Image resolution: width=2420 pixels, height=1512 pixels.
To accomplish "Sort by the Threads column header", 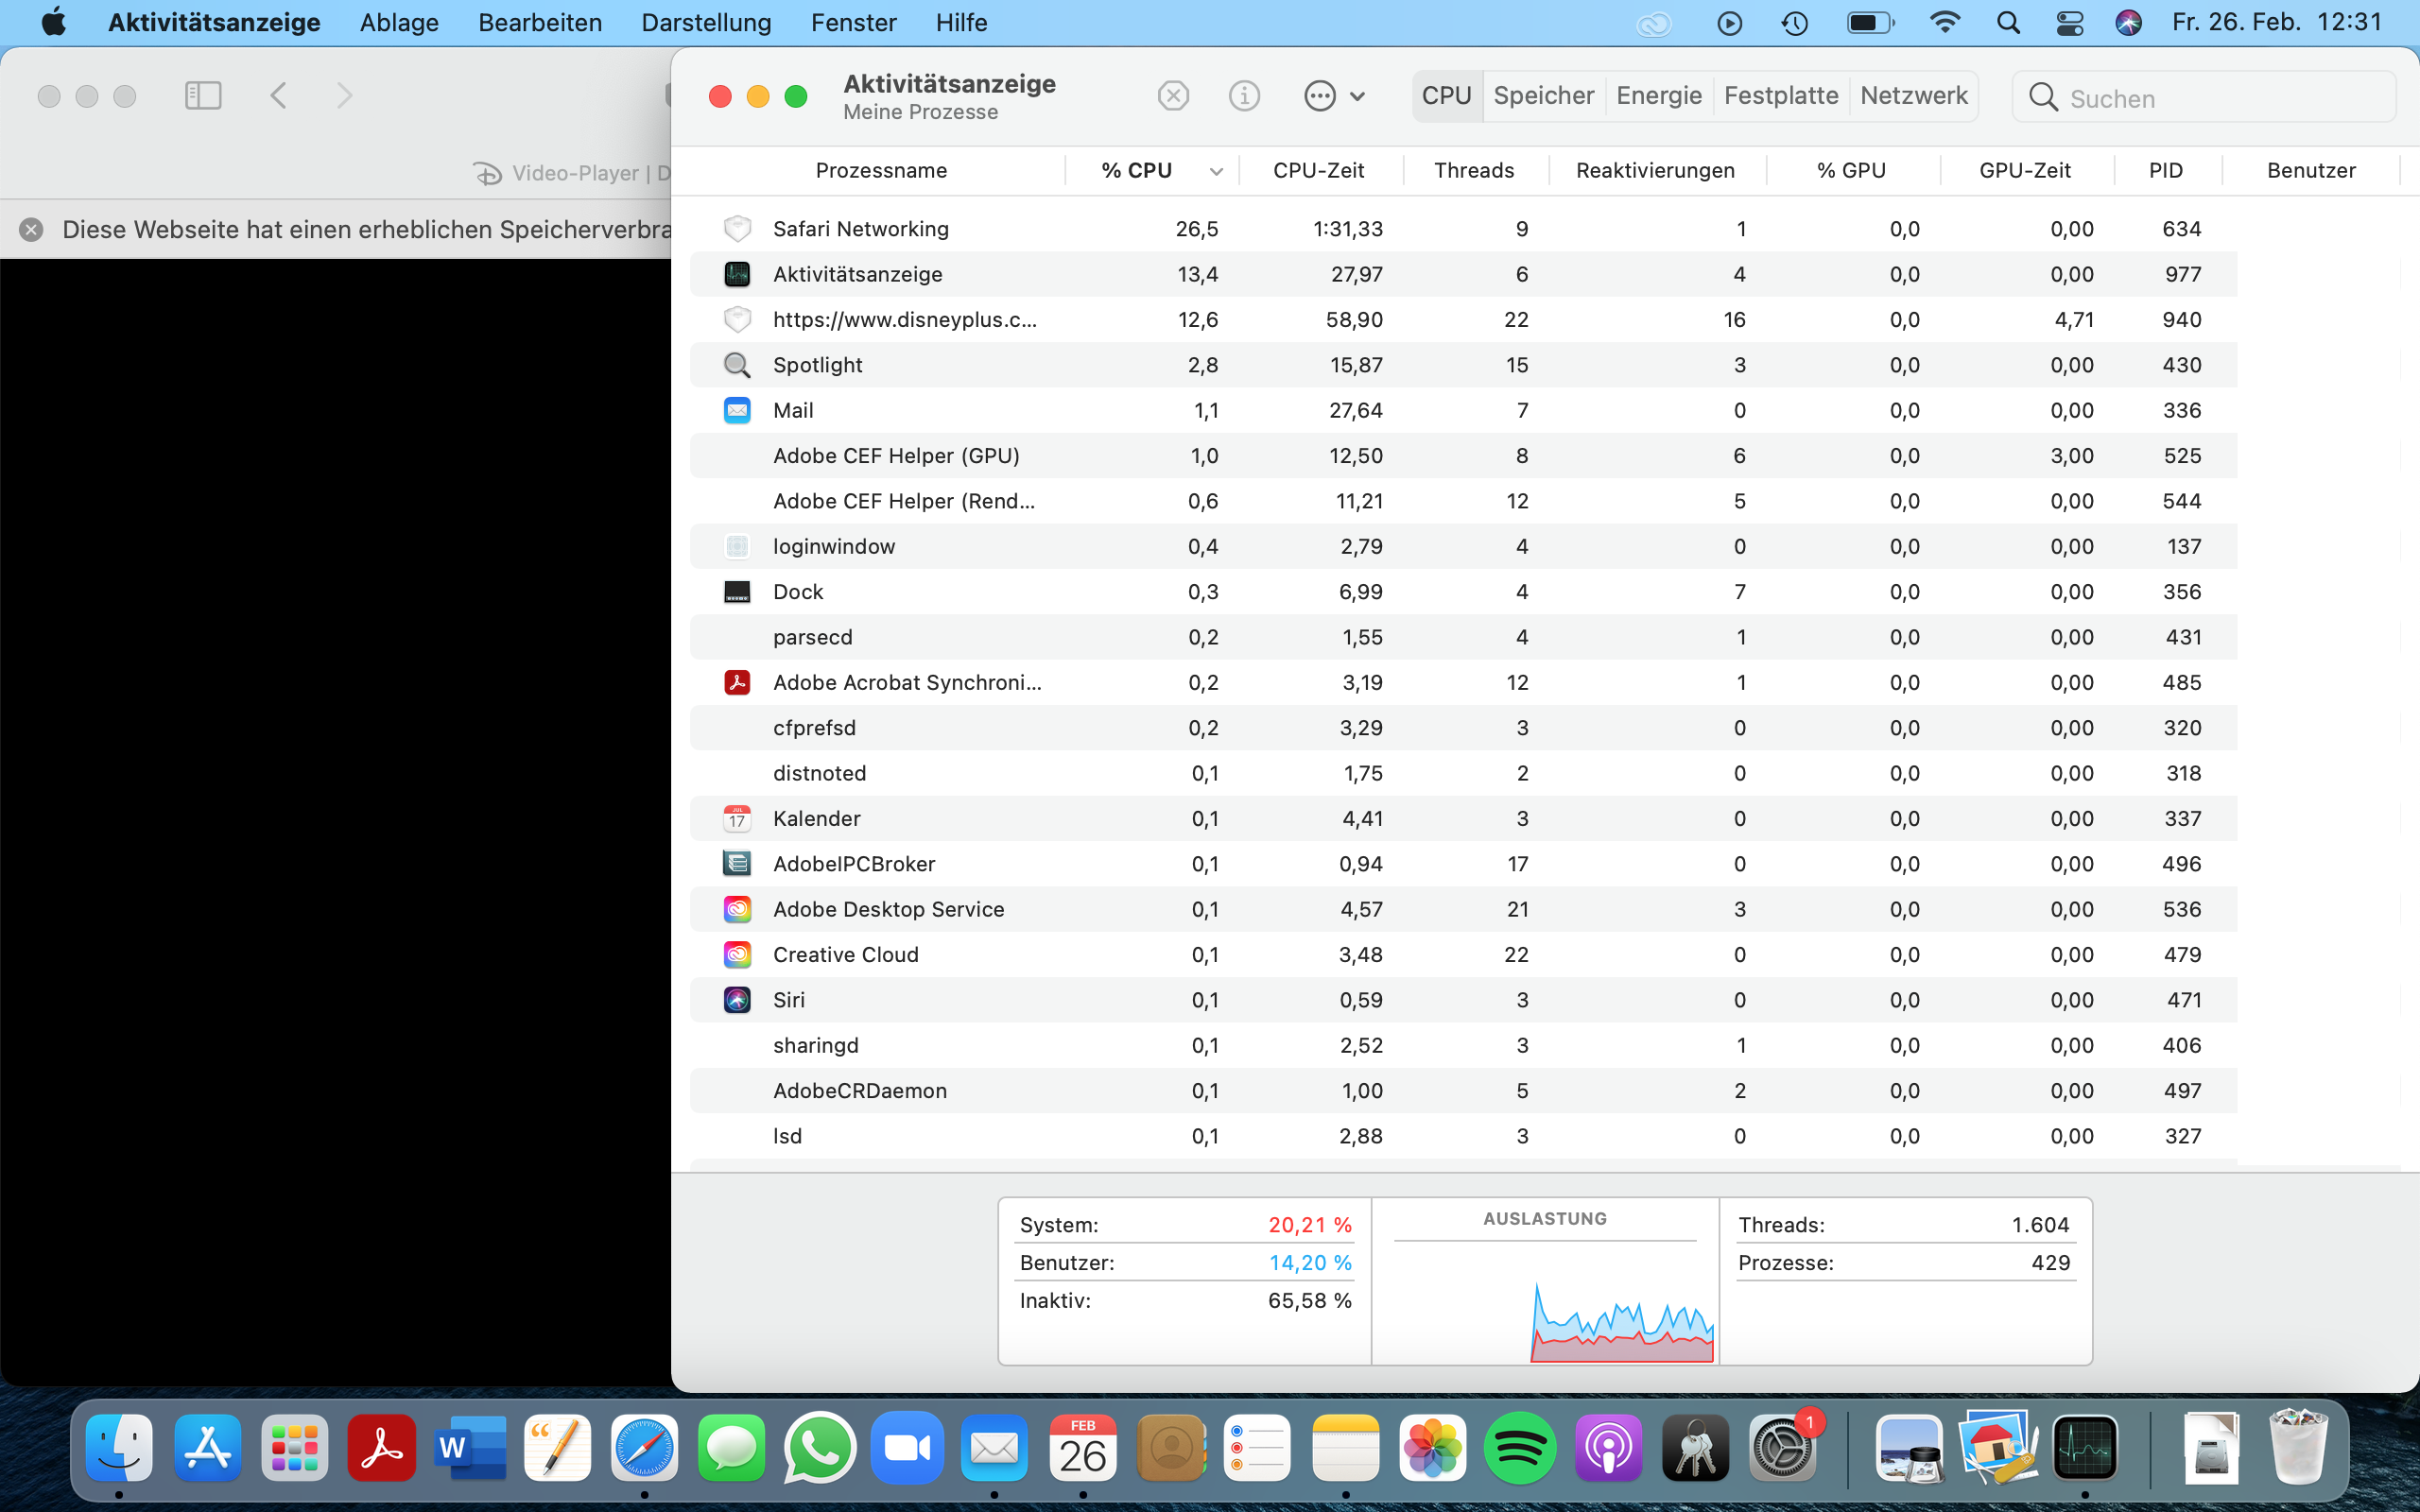I will 1474,171.
